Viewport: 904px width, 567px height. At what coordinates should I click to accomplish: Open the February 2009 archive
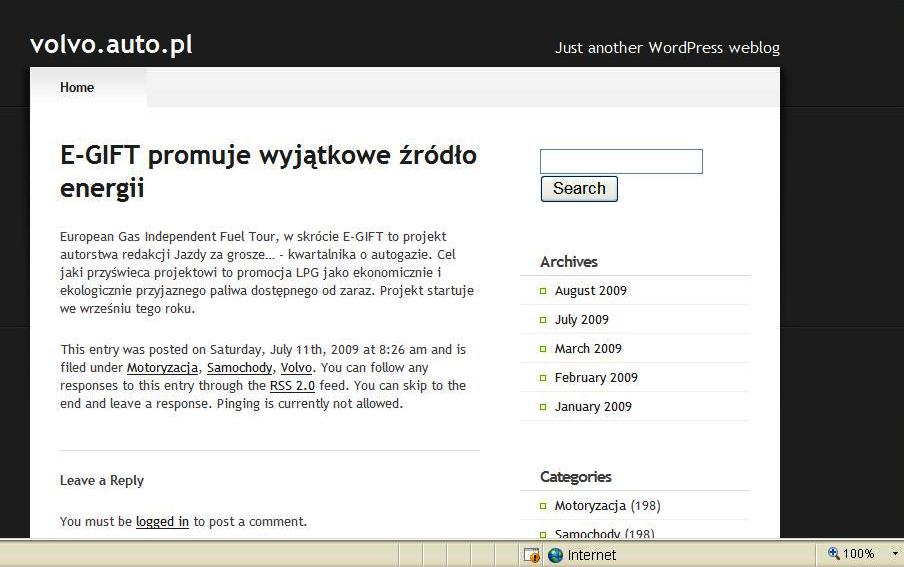click(596, 378)
